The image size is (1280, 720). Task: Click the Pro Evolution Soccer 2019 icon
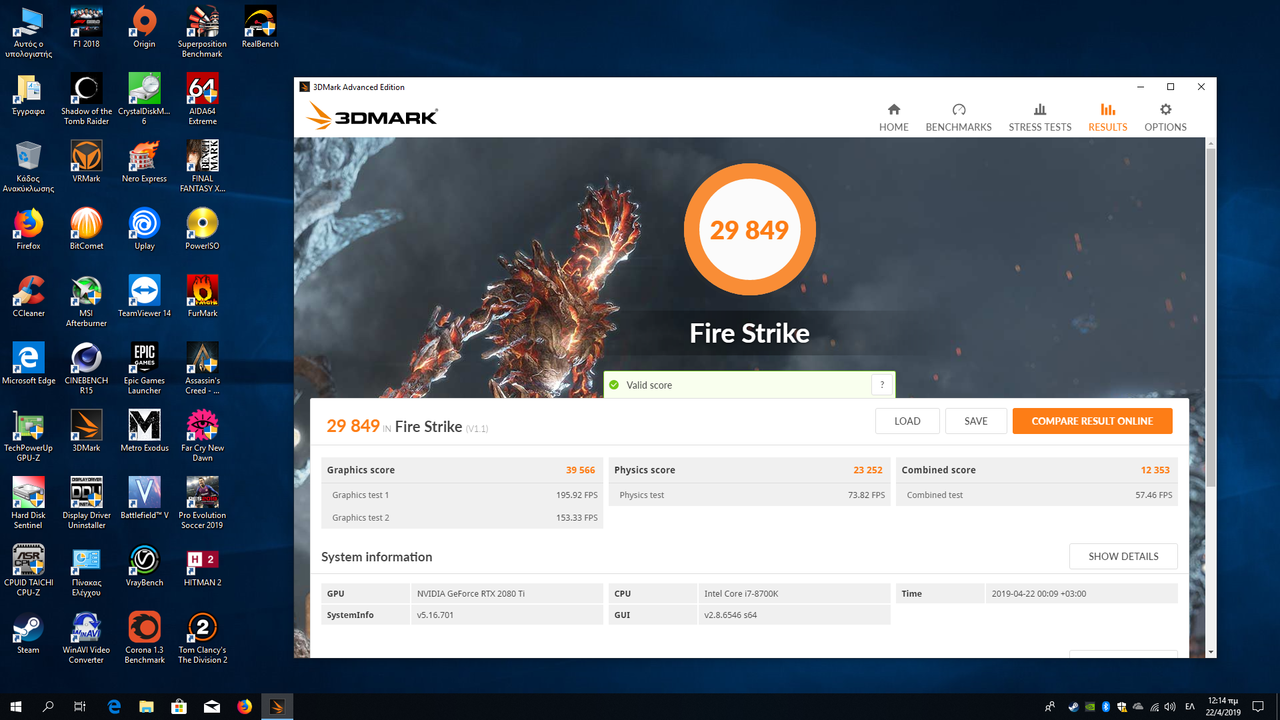coord(202,503)
